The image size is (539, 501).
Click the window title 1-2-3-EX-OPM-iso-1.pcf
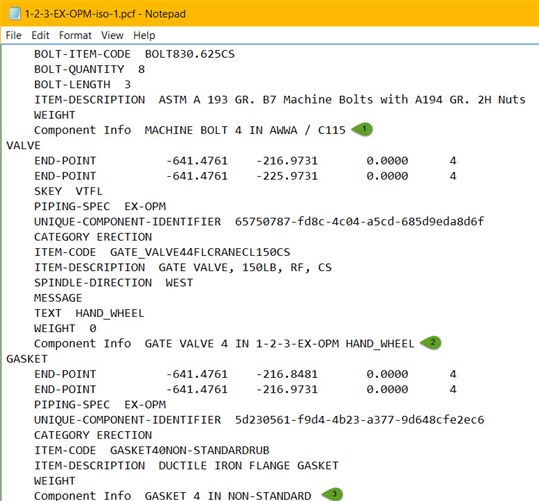pyautogui.click(x=80, y=14)
